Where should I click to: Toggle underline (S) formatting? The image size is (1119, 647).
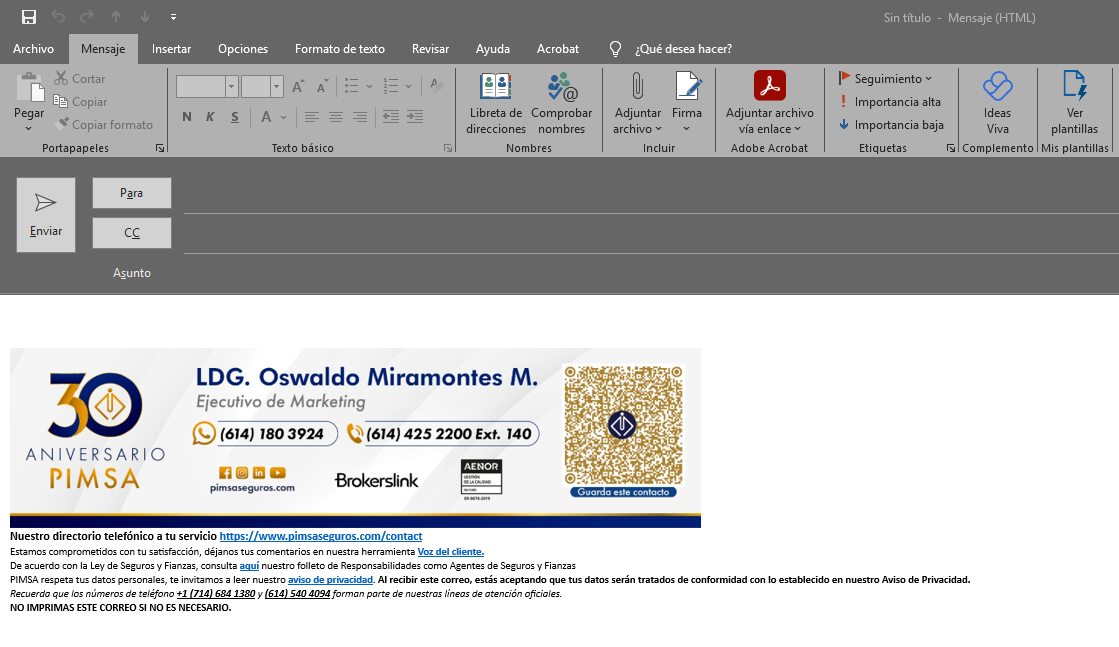234,117
